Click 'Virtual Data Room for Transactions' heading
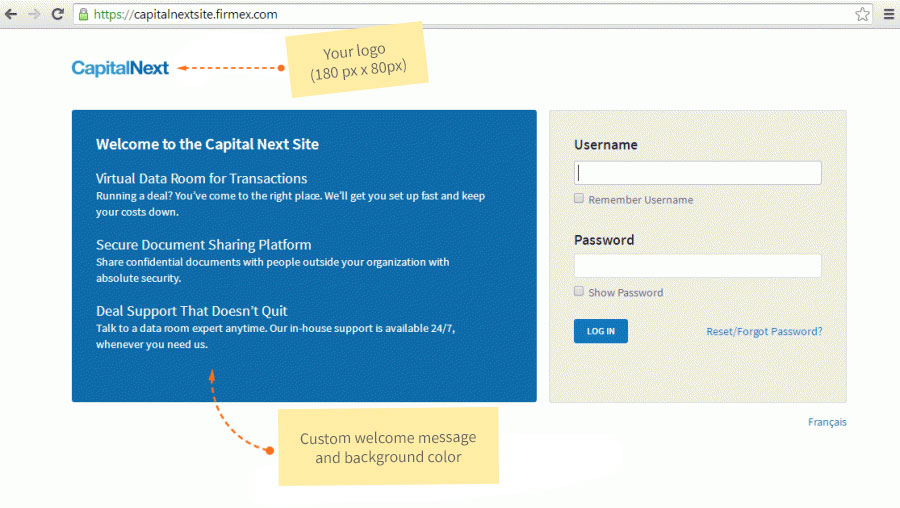This screenshot has height=508, width=900. pyautogui.click(x=201, y=179)
